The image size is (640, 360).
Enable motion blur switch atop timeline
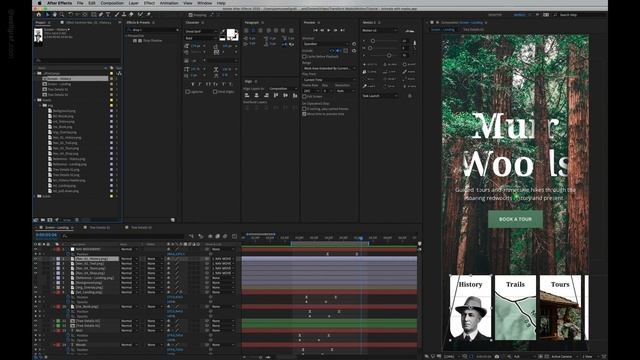(225, 236)
